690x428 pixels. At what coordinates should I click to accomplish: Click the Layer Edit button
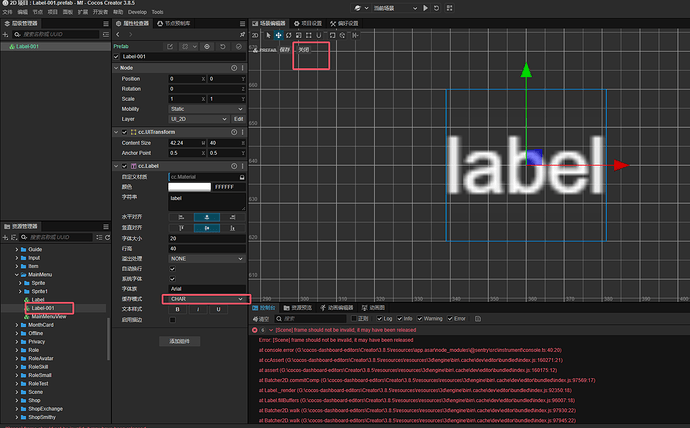239,119
